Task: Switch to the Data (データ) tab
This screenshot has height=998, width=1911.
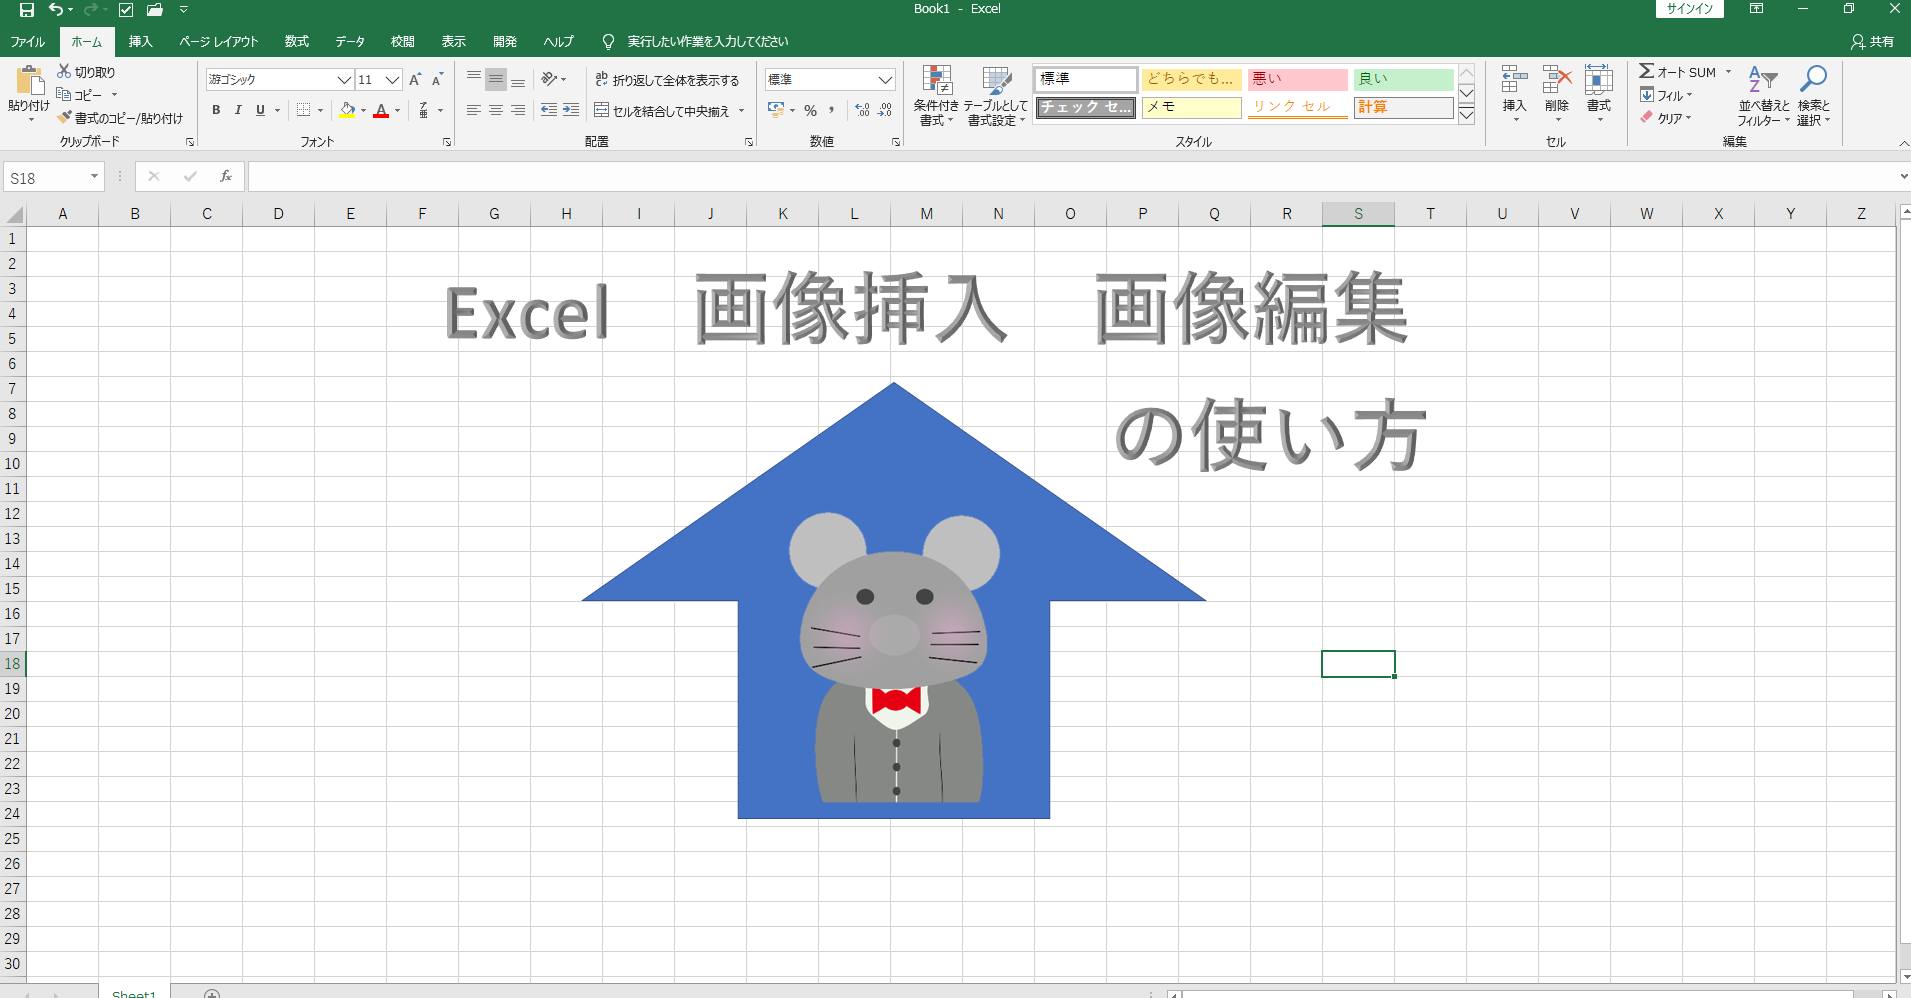Action: pos(350,42)
